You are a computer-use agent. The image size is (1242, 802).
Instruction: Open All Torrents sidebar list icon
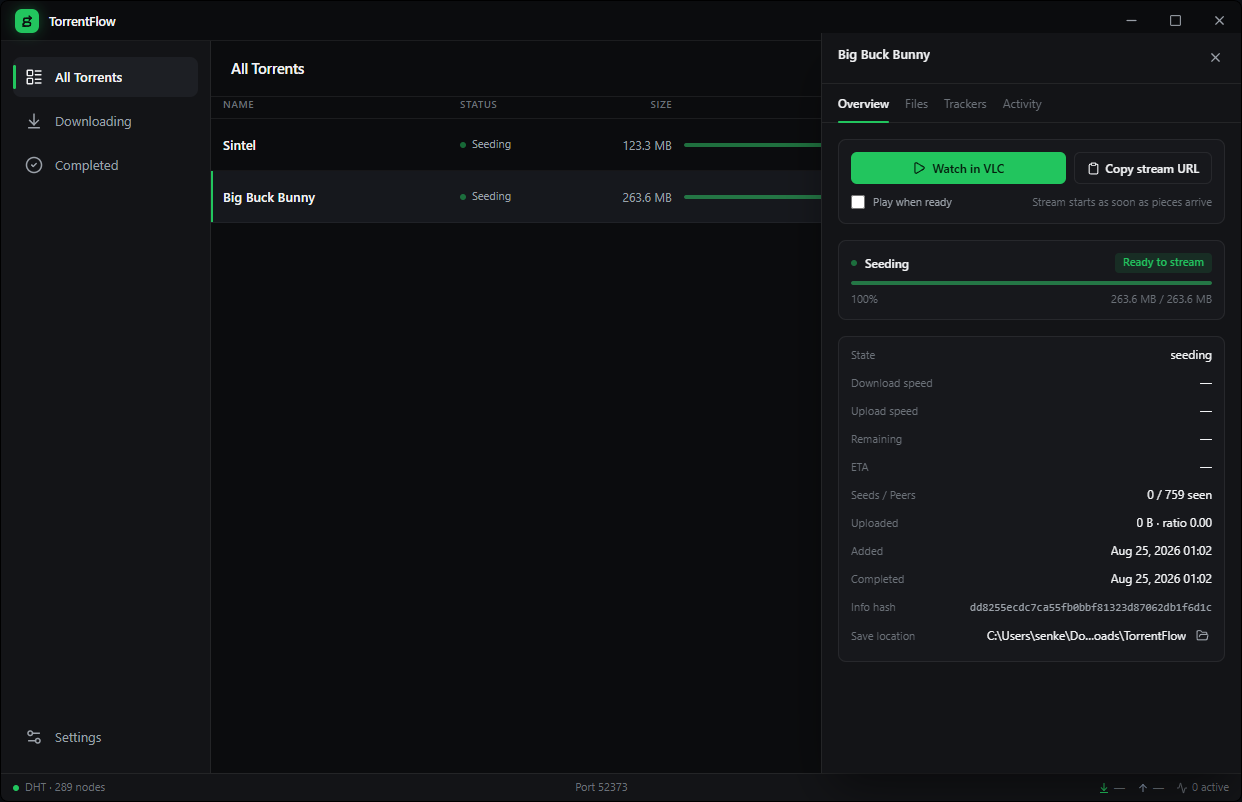click(34, 77)
